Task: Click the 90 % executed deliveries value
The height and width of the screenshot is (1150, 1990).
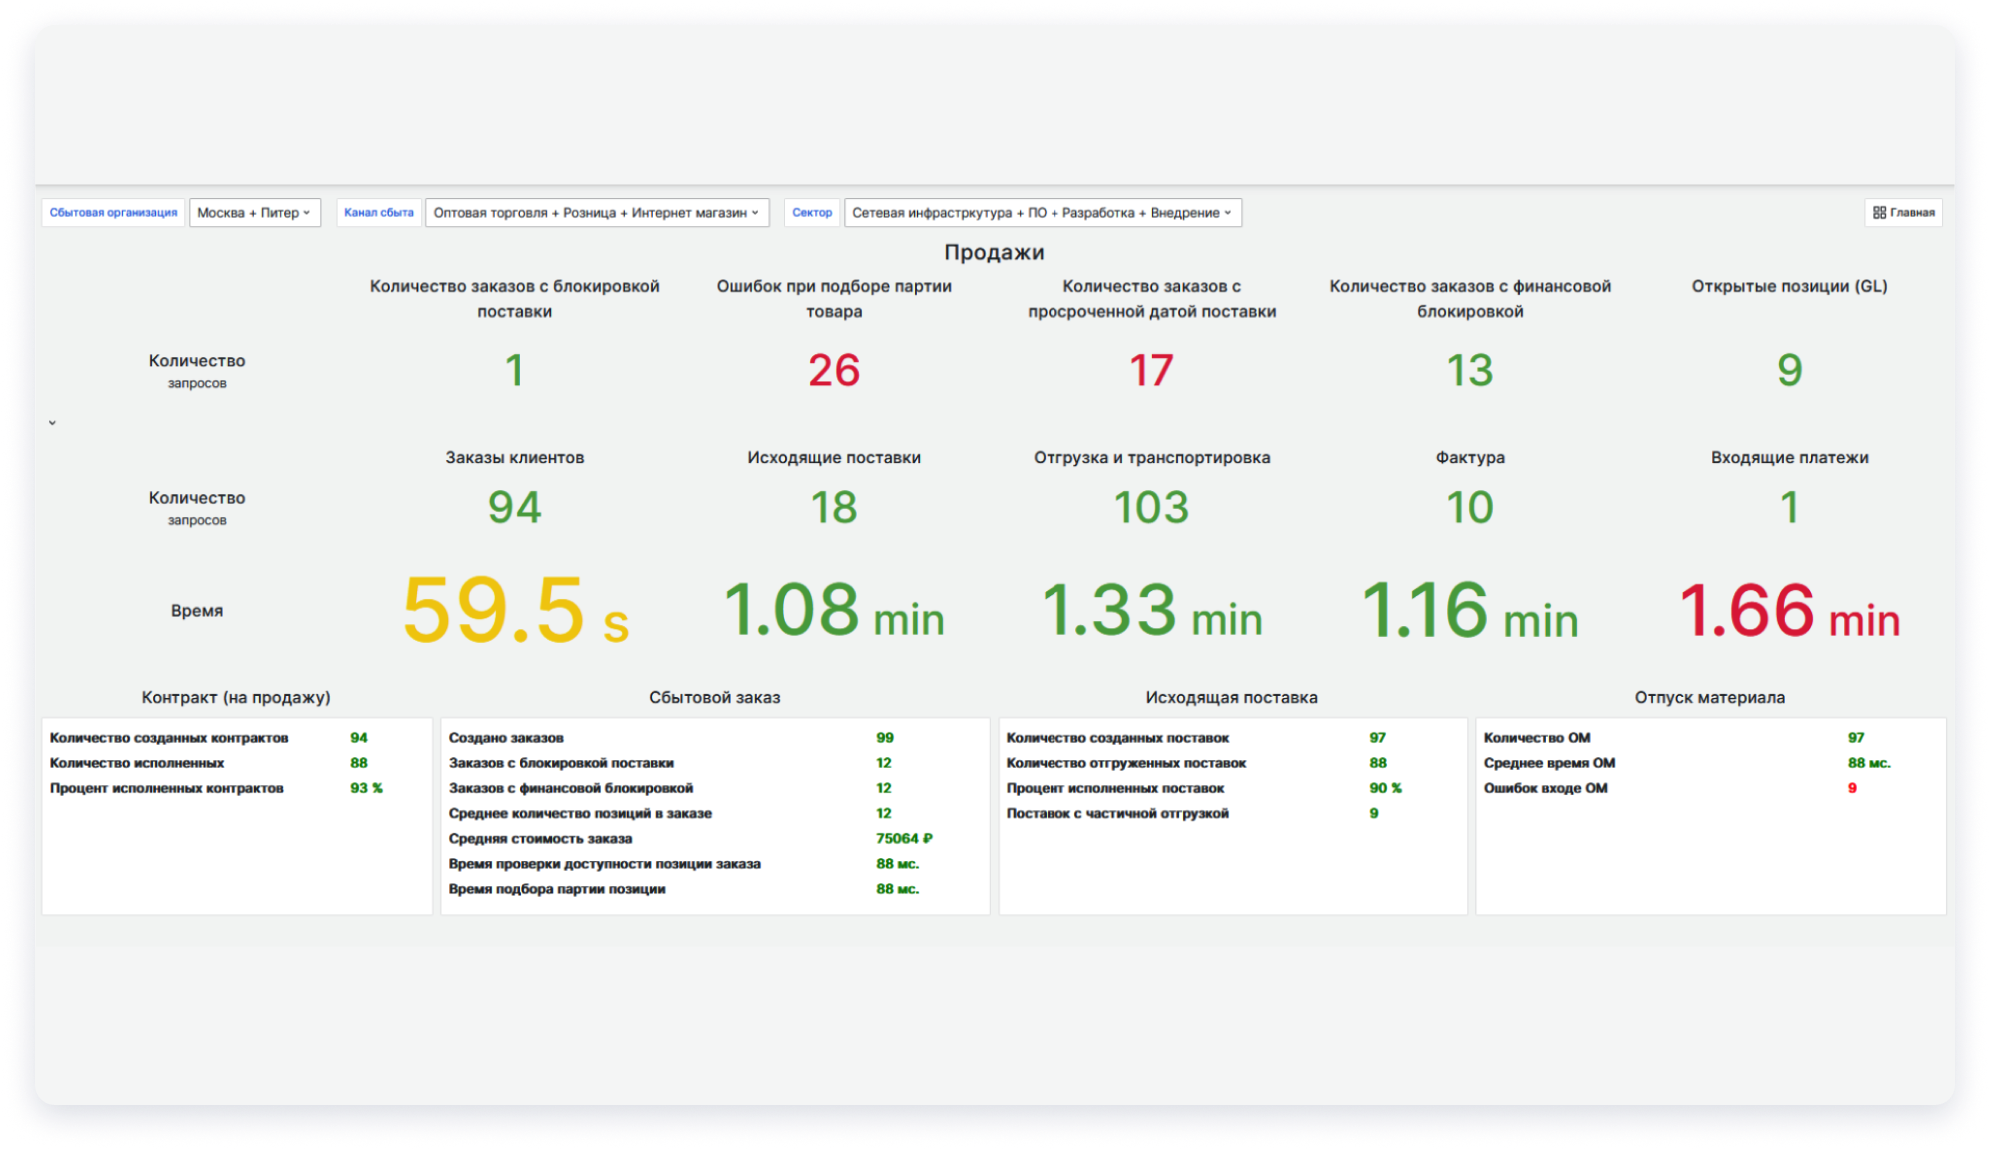Action: tap(1385, 788)
